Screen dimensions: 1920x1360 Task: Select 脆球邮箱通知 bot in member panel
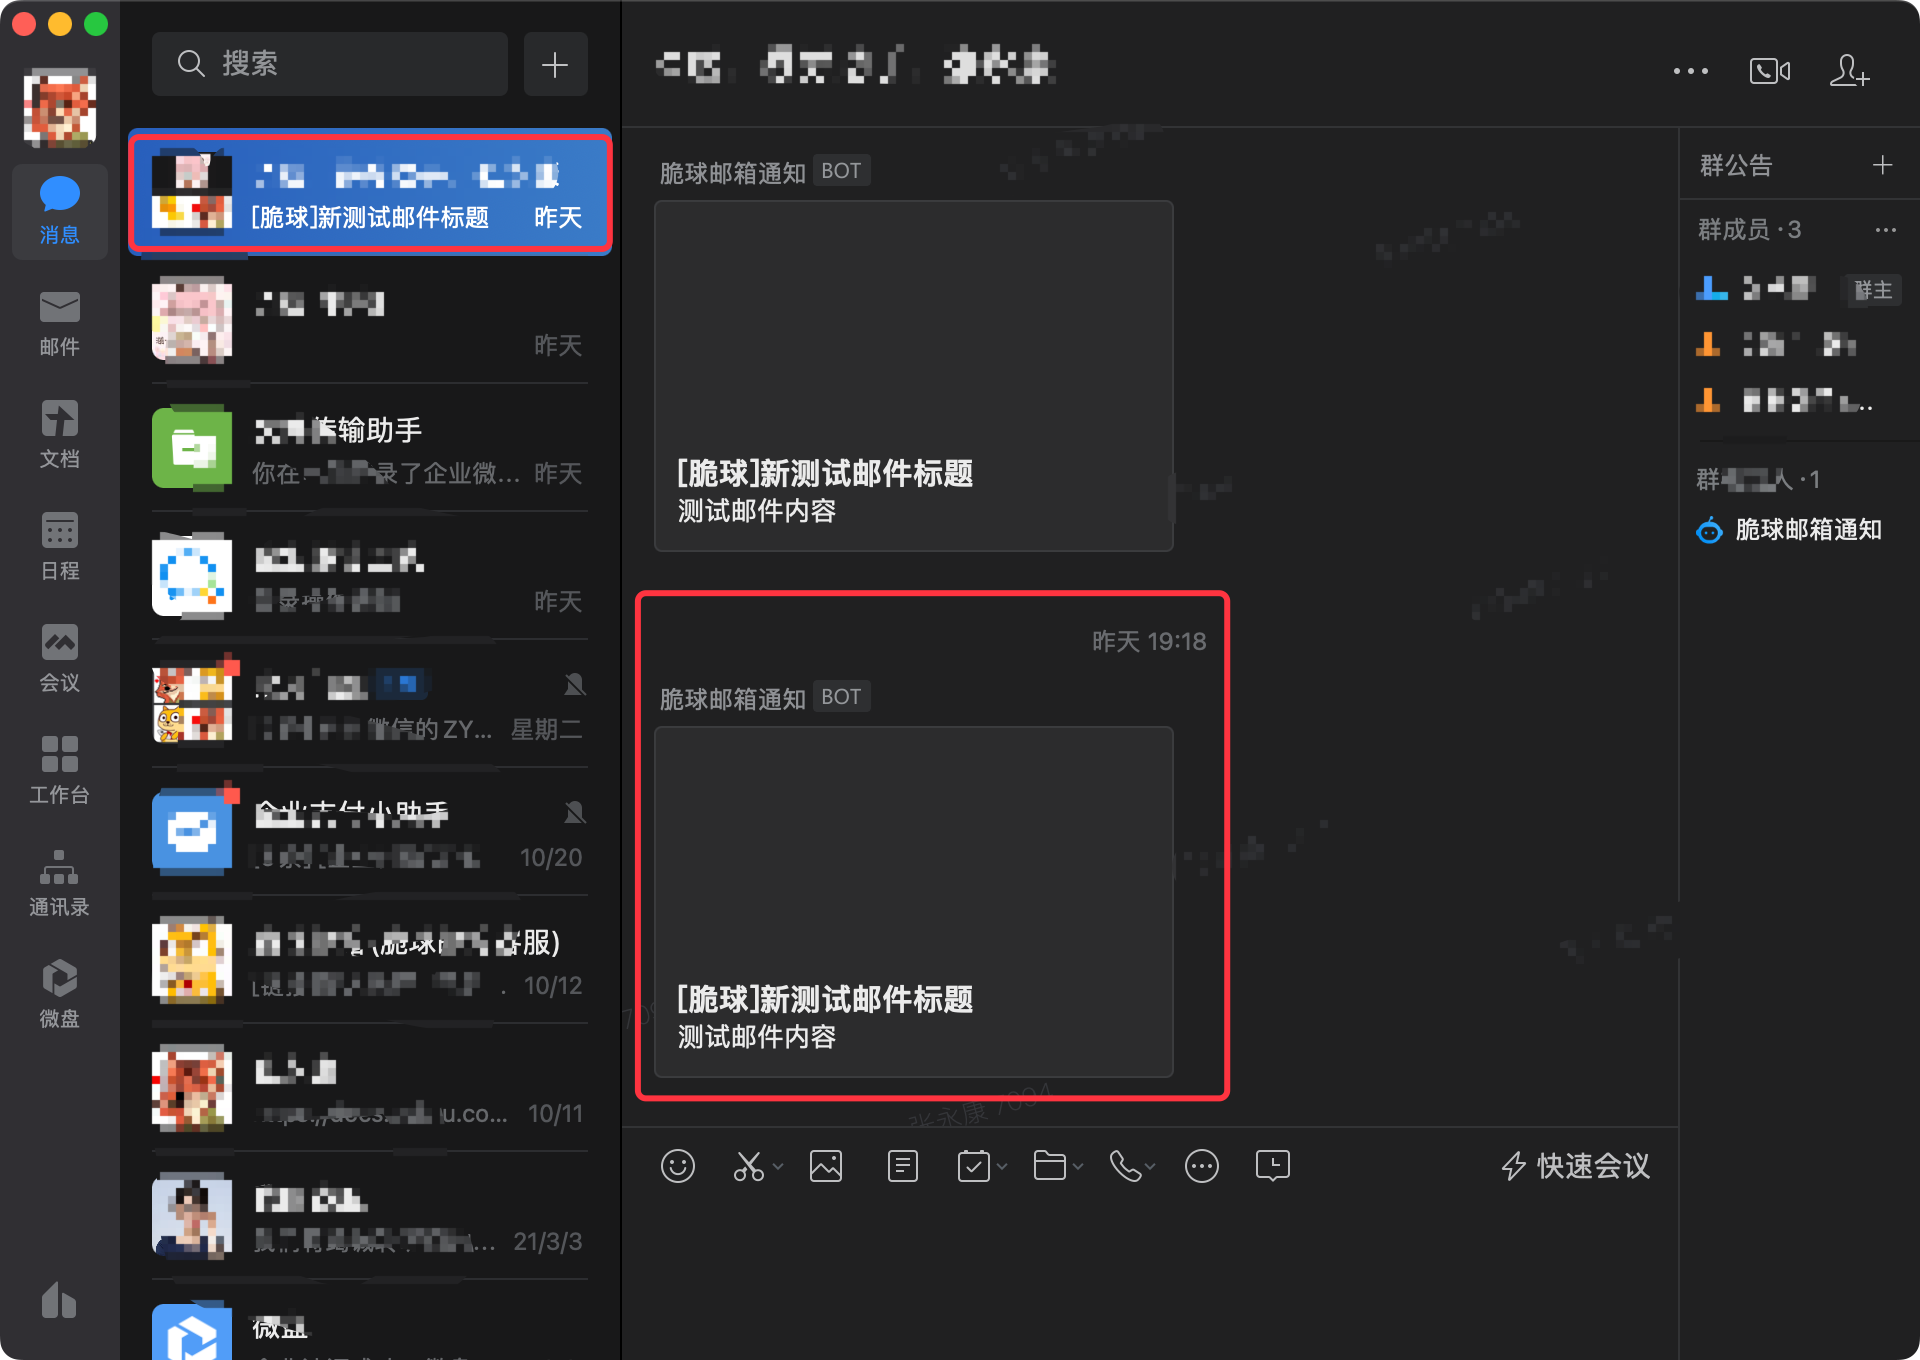(1790, 529)
